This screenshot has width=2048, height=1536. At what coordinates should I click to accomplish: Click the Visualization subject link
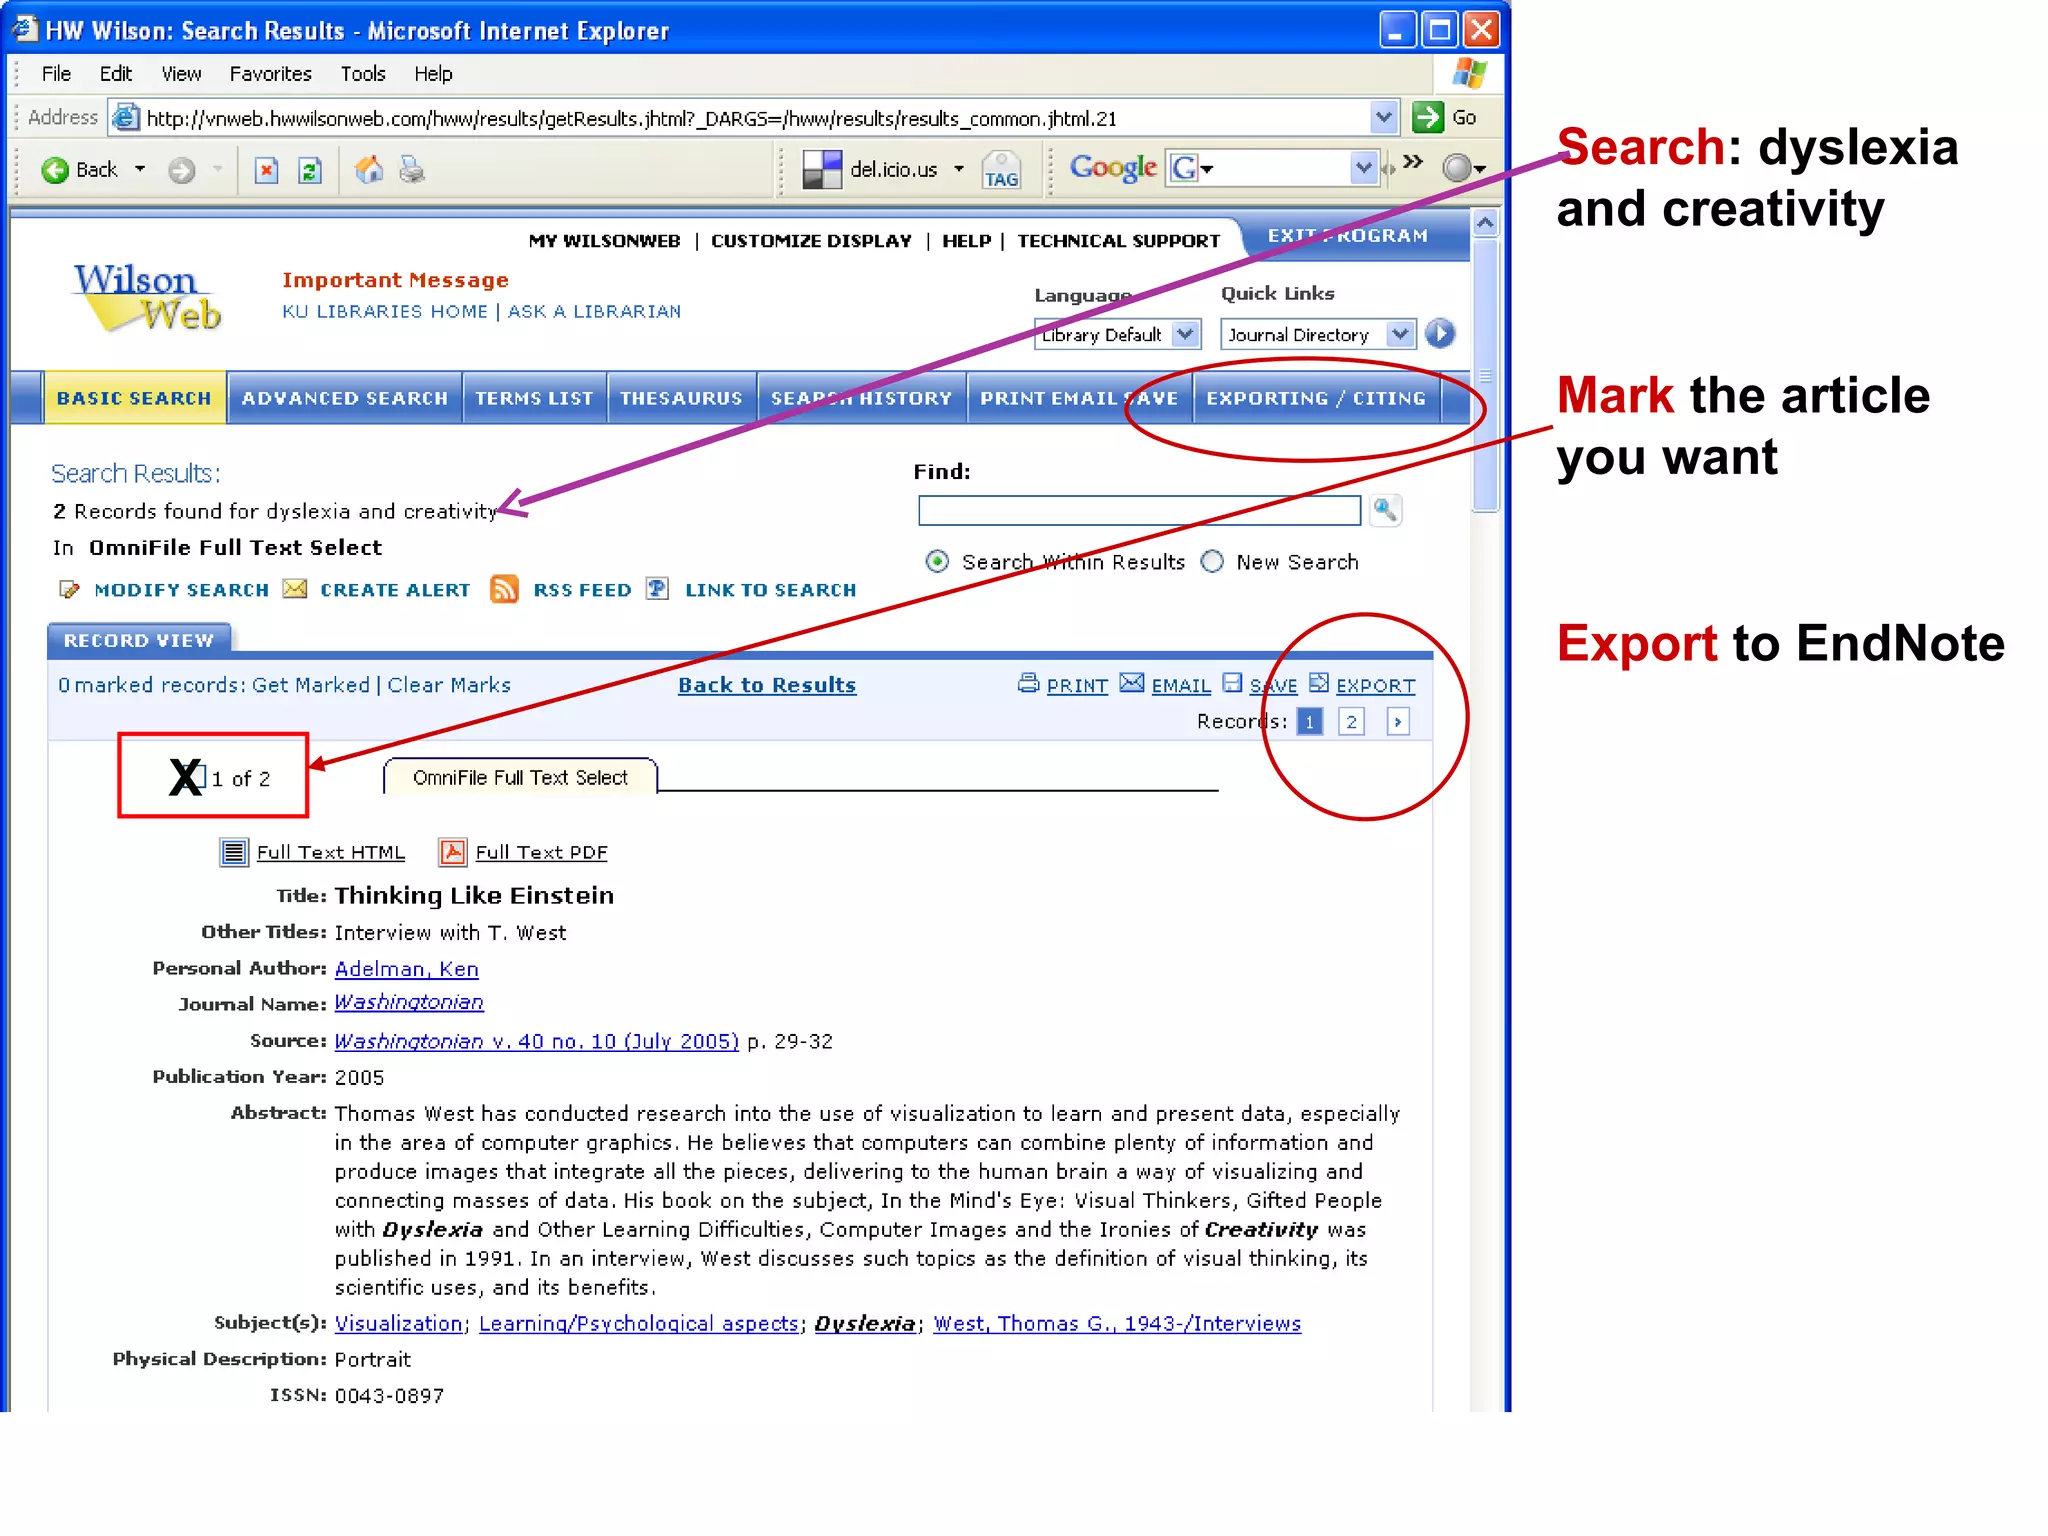point(398,1323)
